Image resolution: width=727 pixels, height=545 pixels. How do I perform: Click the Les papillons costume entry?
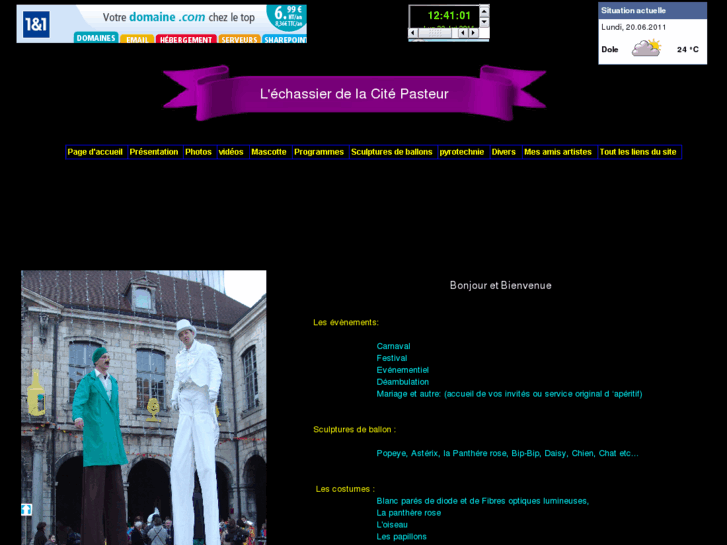[x=401, y=537]
